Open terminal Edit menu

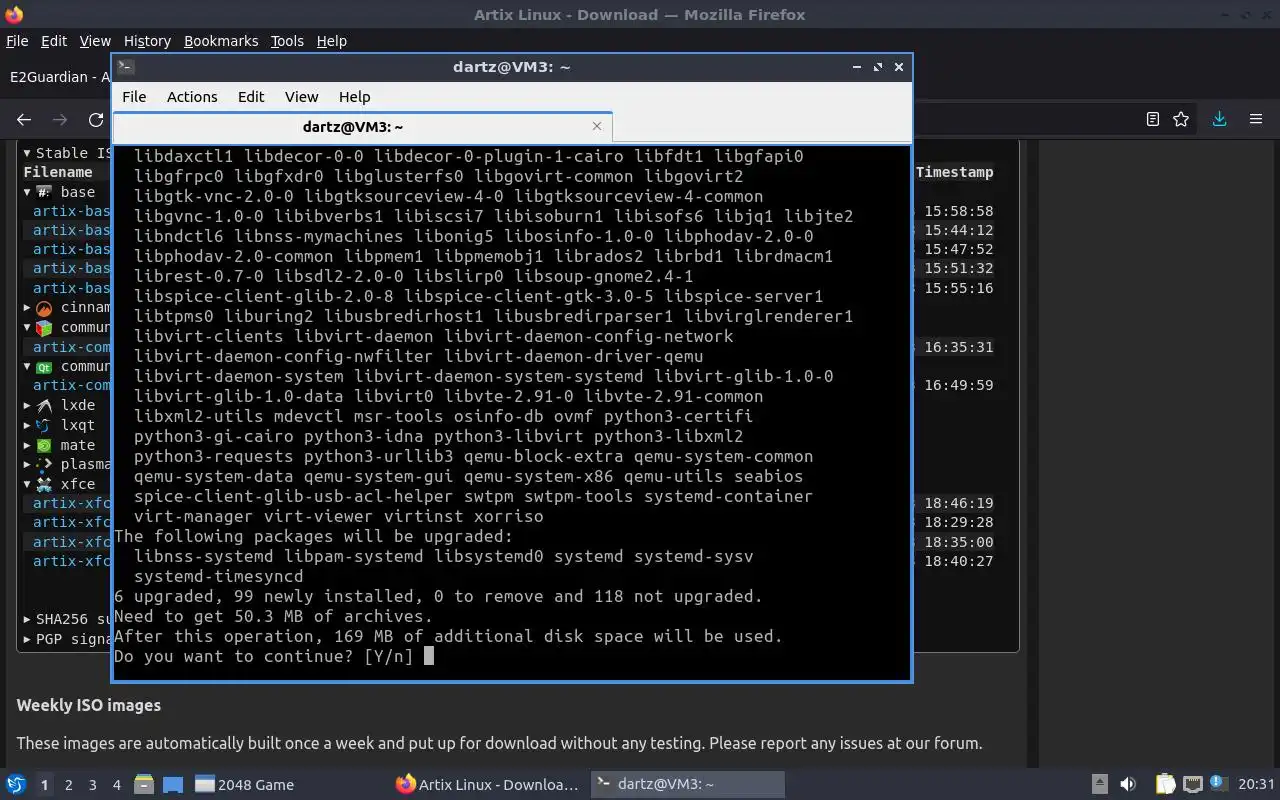coord(251,97)
